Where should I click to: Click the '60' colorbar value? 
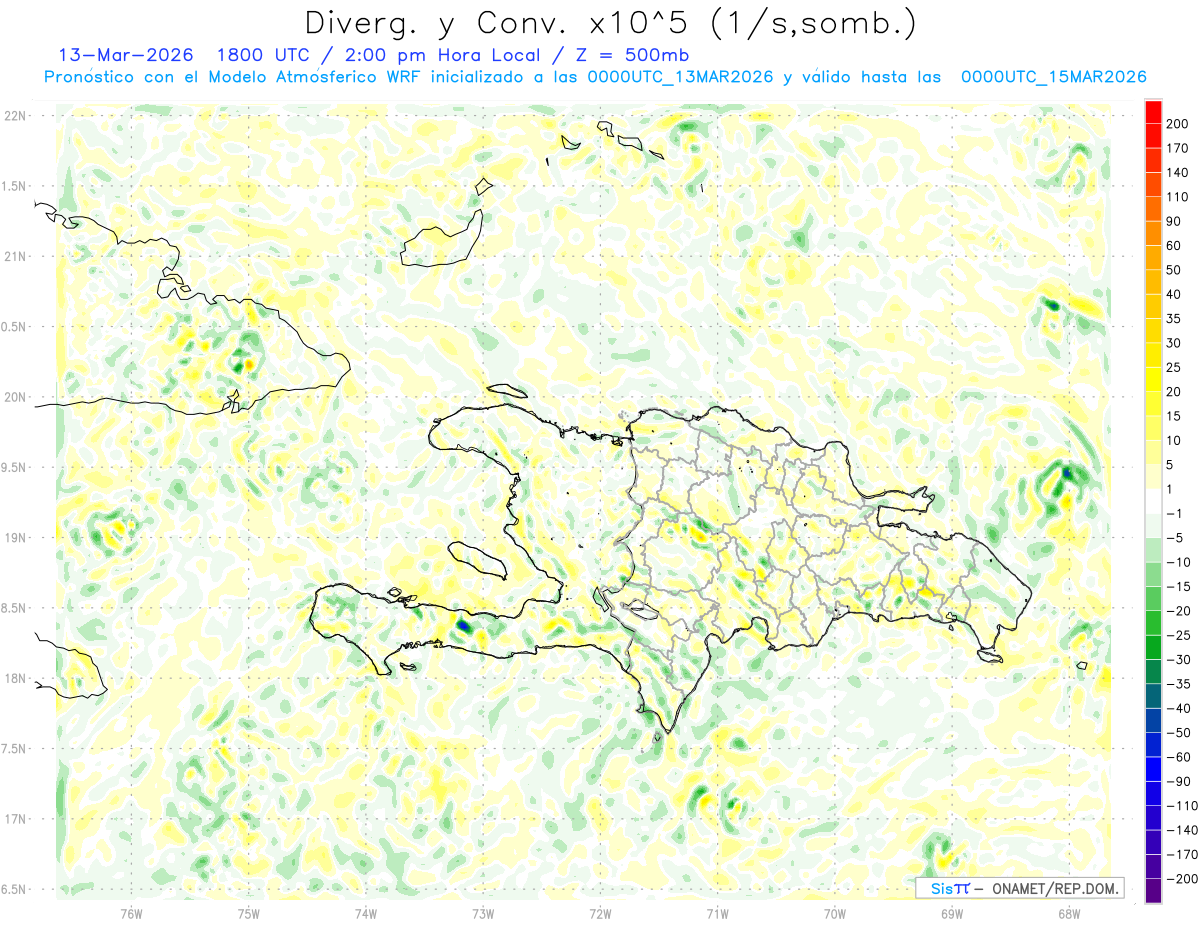(1175, 245)
